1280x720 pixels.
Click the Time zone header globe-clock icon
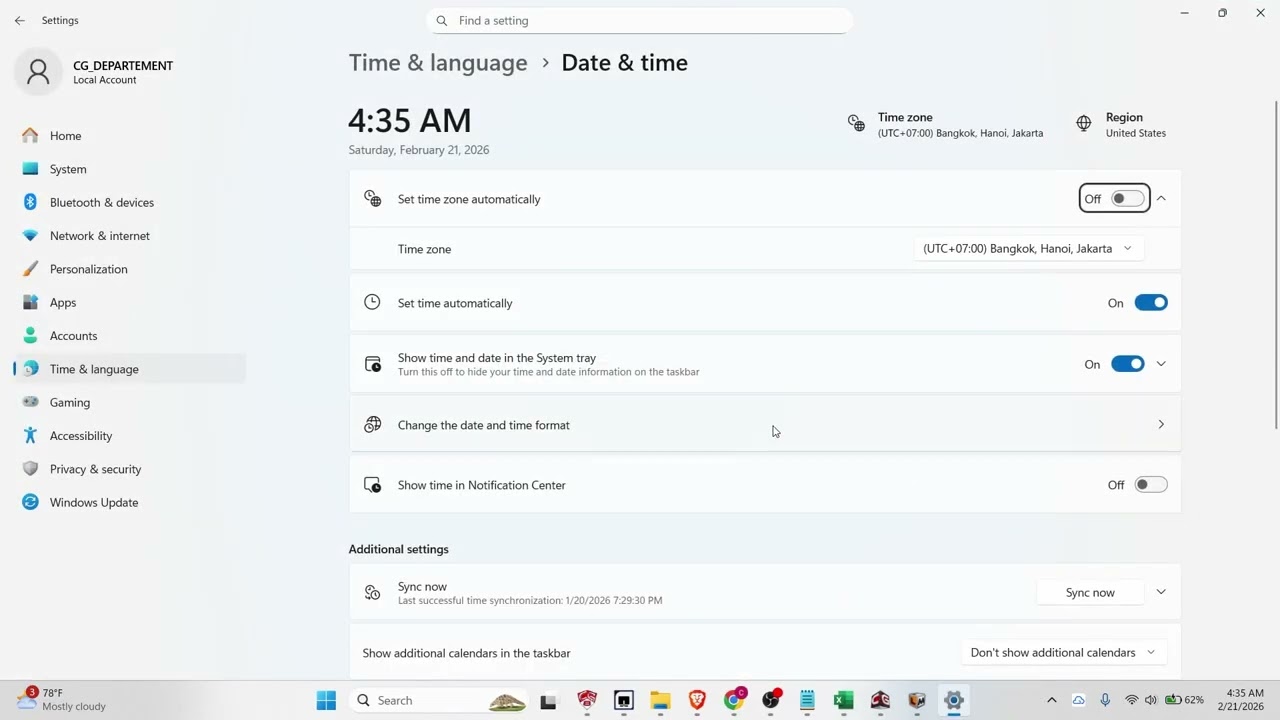856,123
